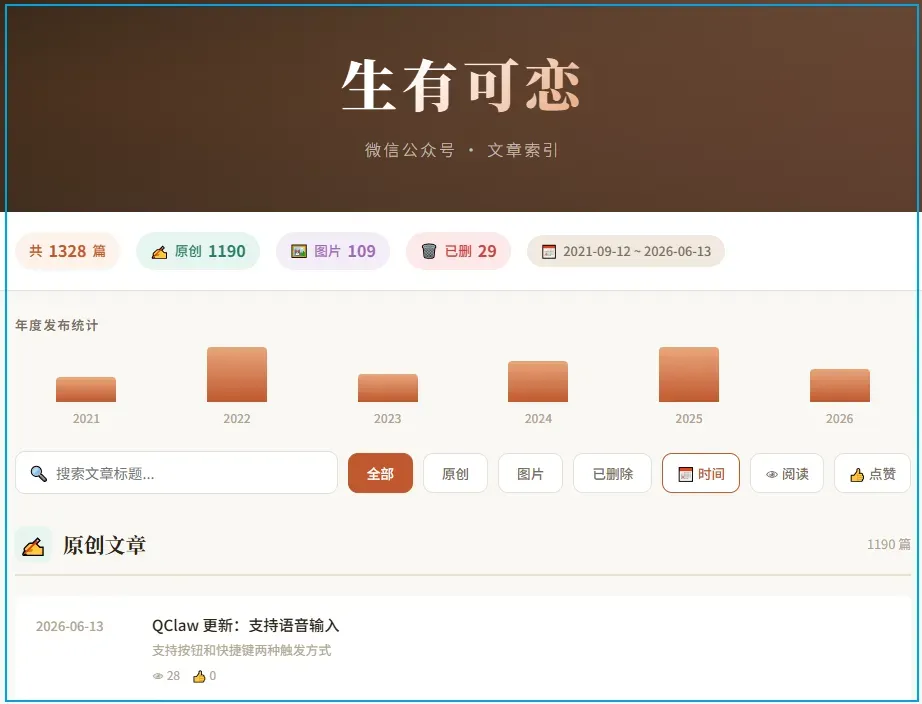922x704 pixels.
Task: Click the trash can icon in 已删 badge
Action: point(429,251)
